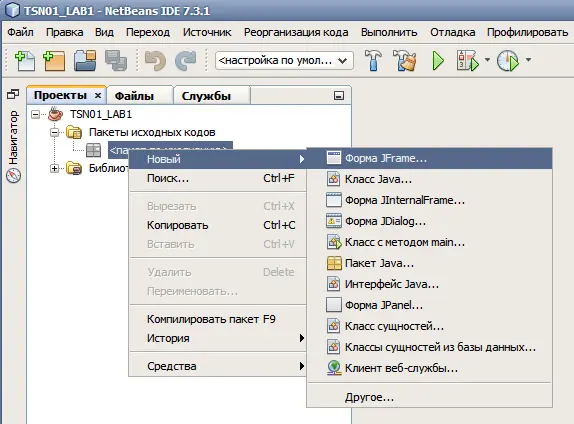Open the vertical Навигатор side tab

click(x=13, y=137)
